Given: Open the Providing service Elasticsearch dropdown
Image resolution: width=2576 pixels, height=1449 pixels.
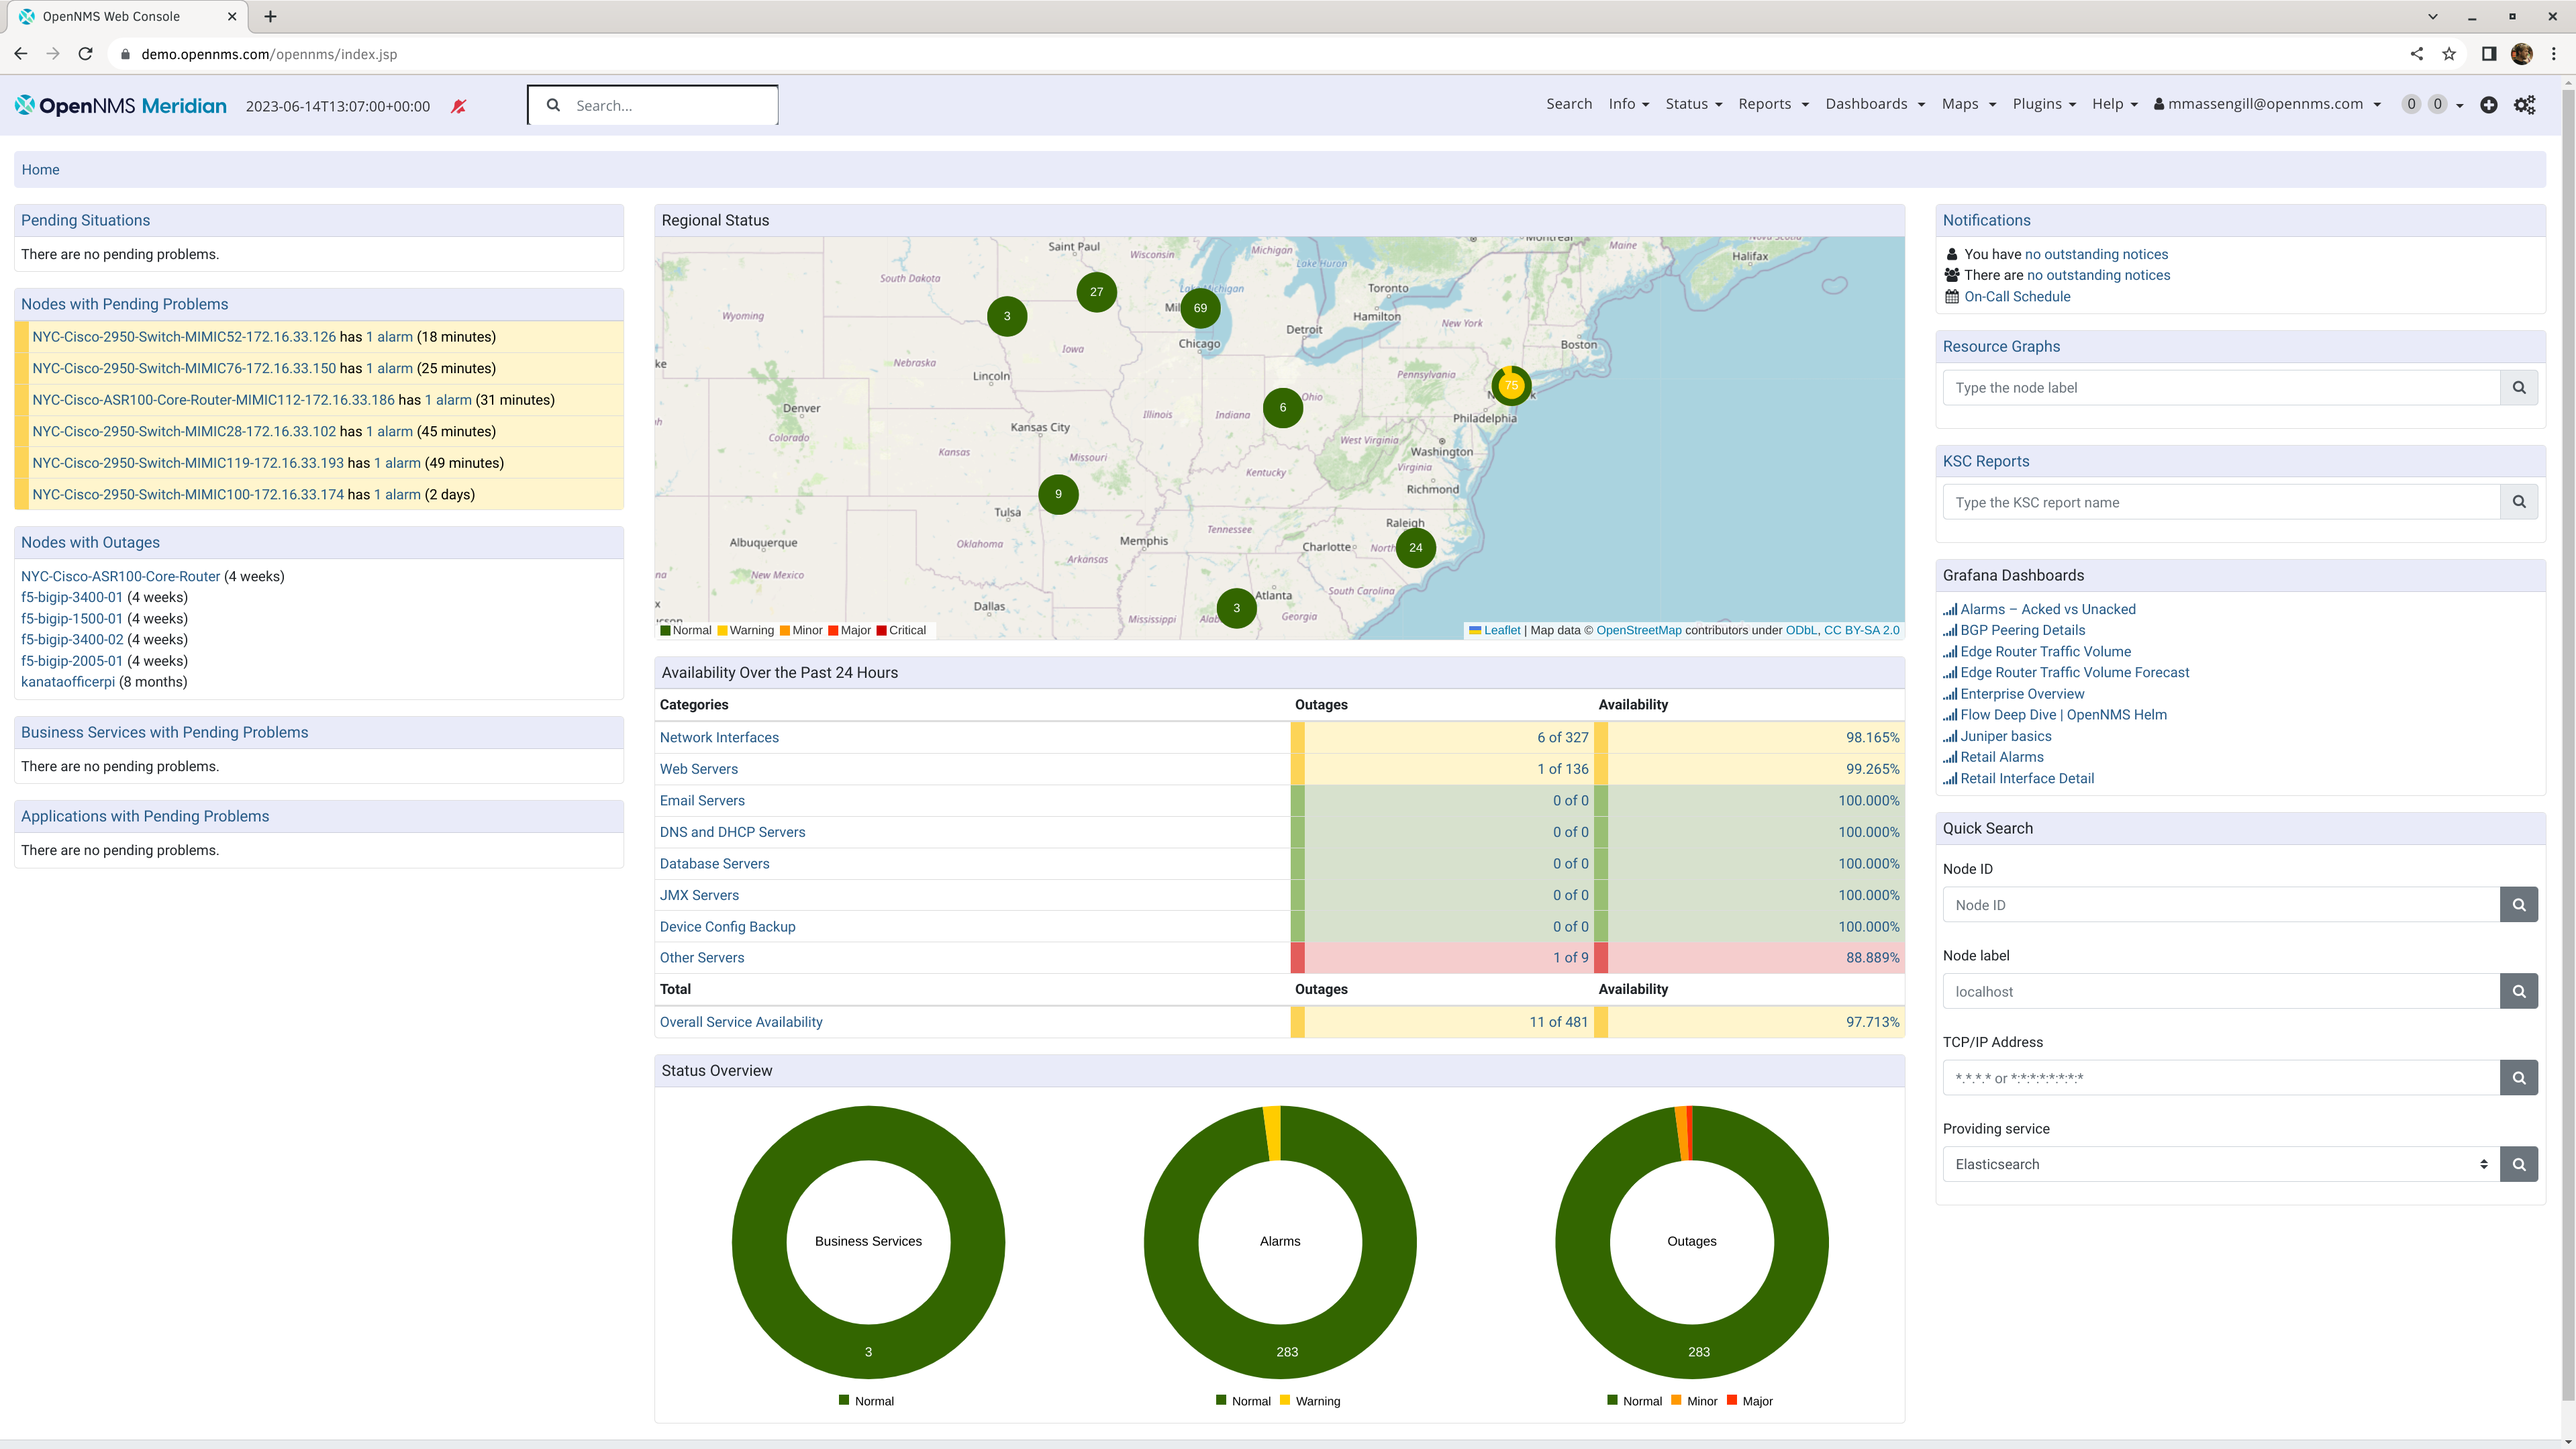Looking at the screenshot, I should pos(2220,1164).
